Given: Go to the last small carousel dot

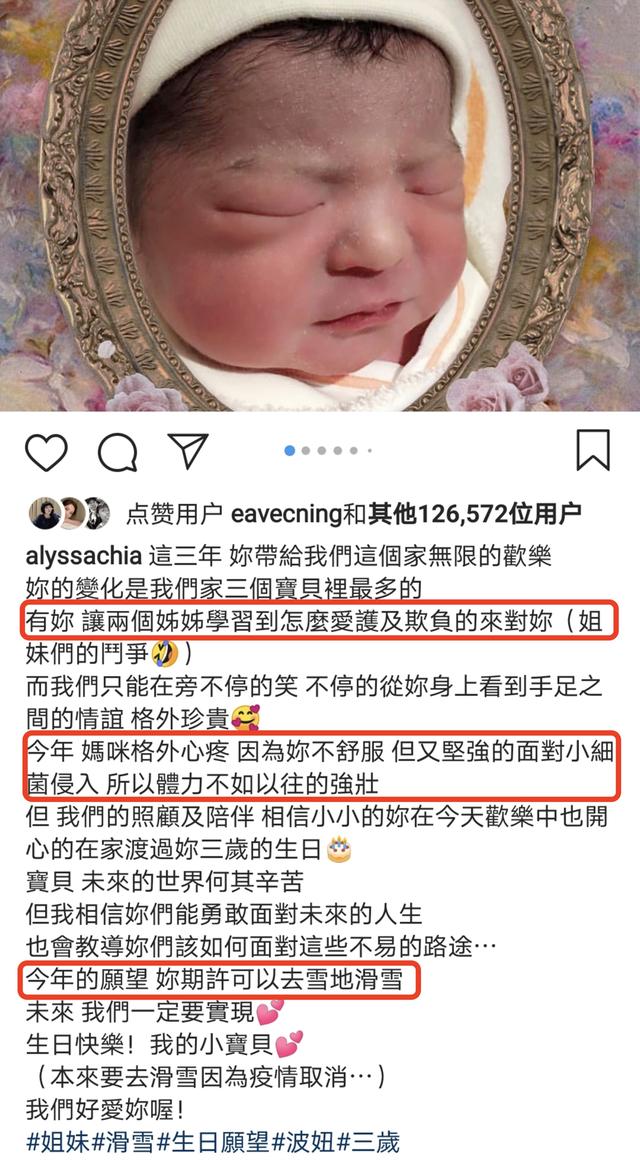Looking at the screenshot, I should [x=369, y=451].
